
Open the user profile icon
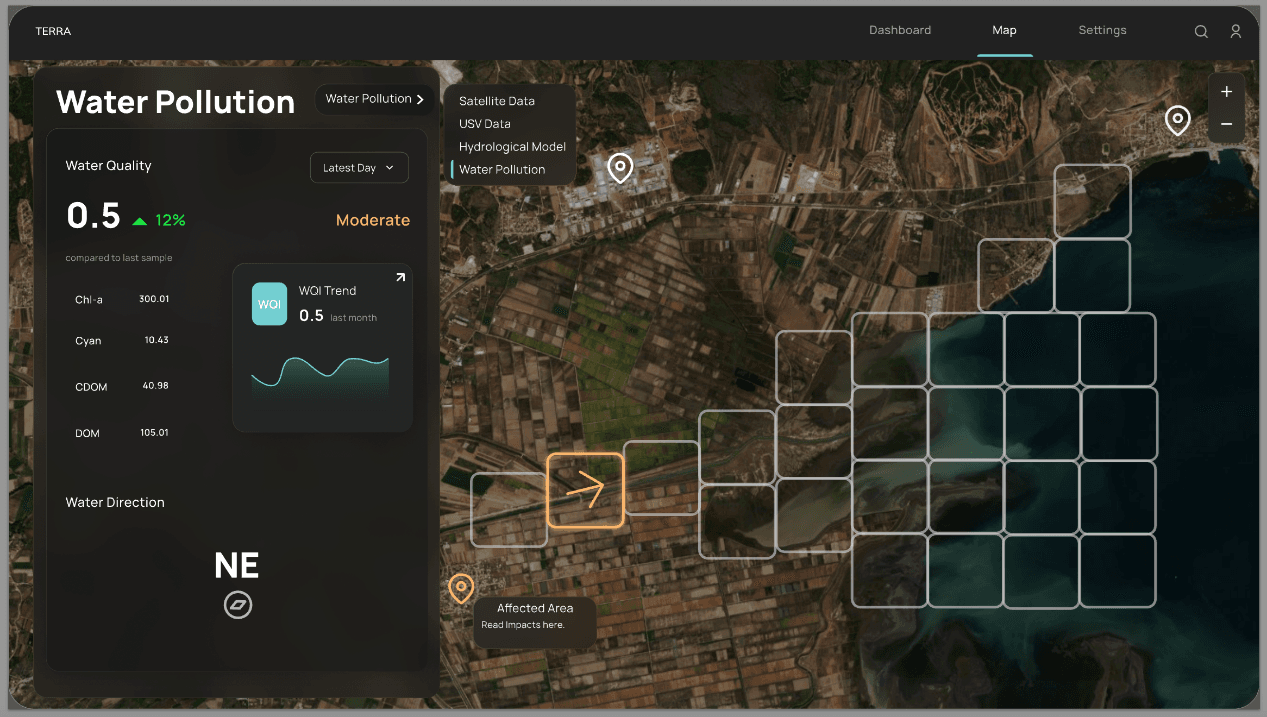[1236, 32]
